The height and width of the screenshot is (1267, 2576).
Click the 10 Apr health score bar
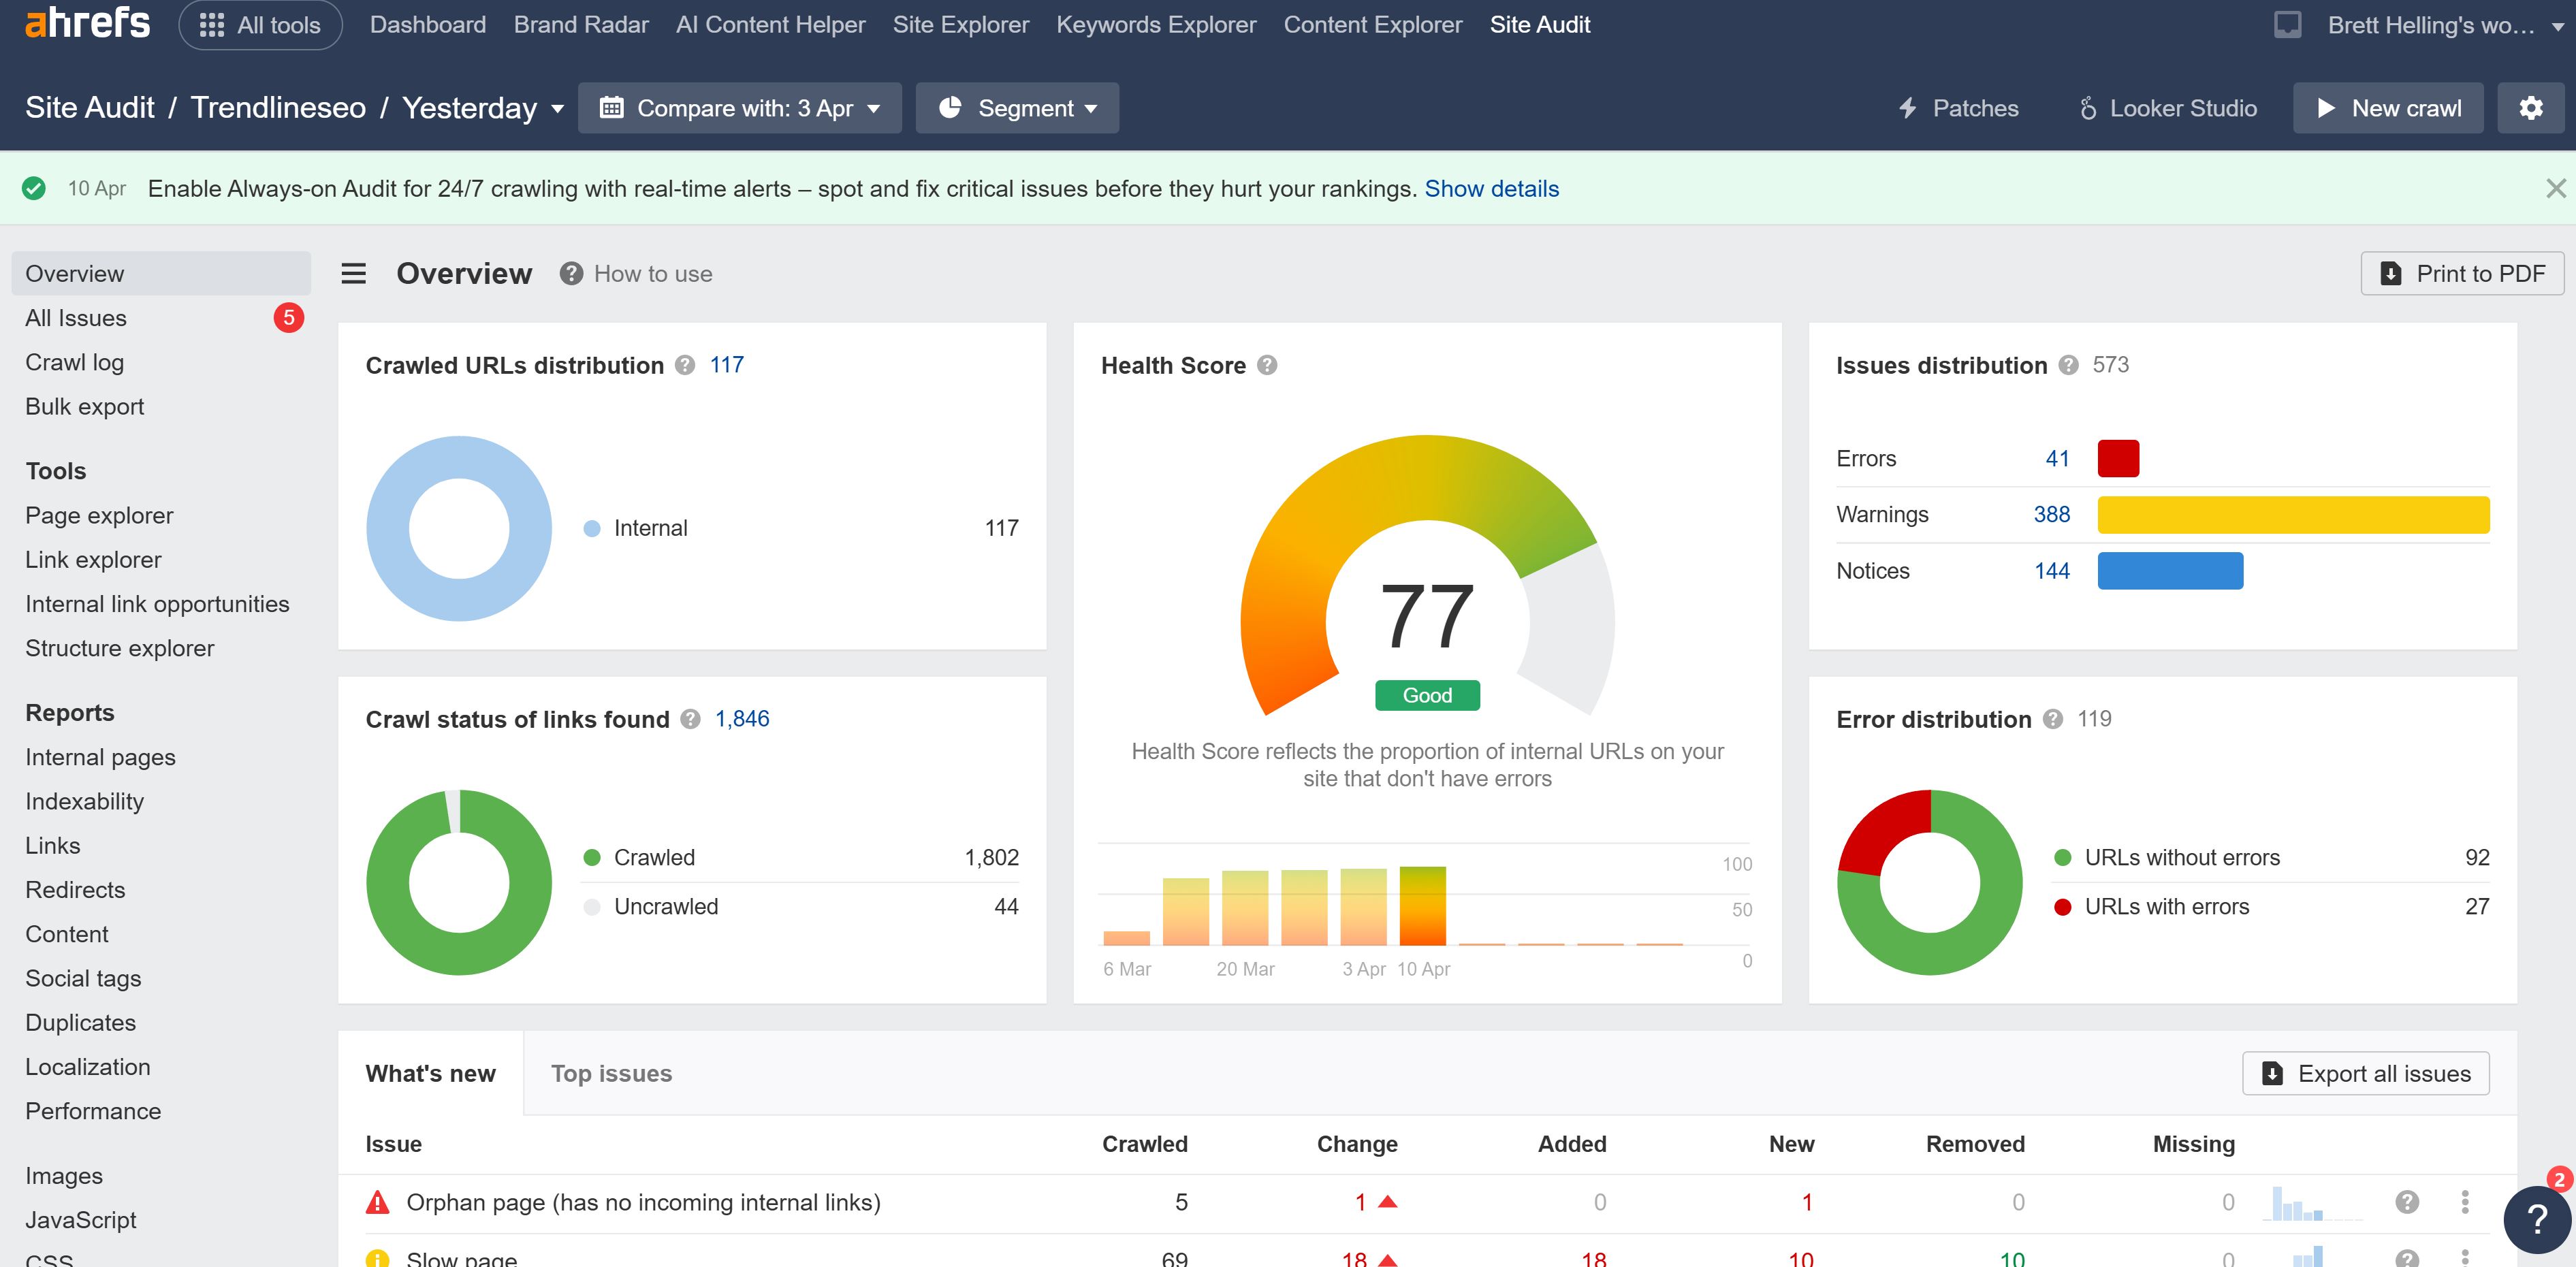1422,905
